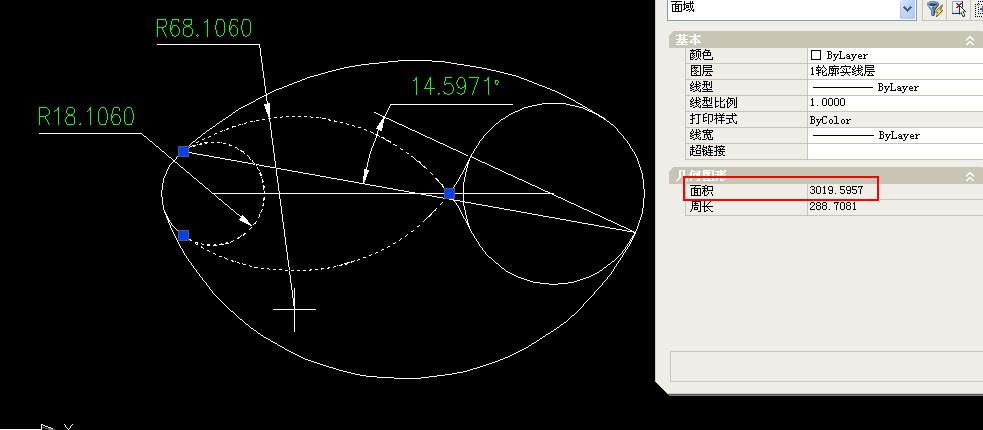Click the 线型 ByLayer value cell
Viewport: 983px width, 430px height.
click(x=895, y=87)
